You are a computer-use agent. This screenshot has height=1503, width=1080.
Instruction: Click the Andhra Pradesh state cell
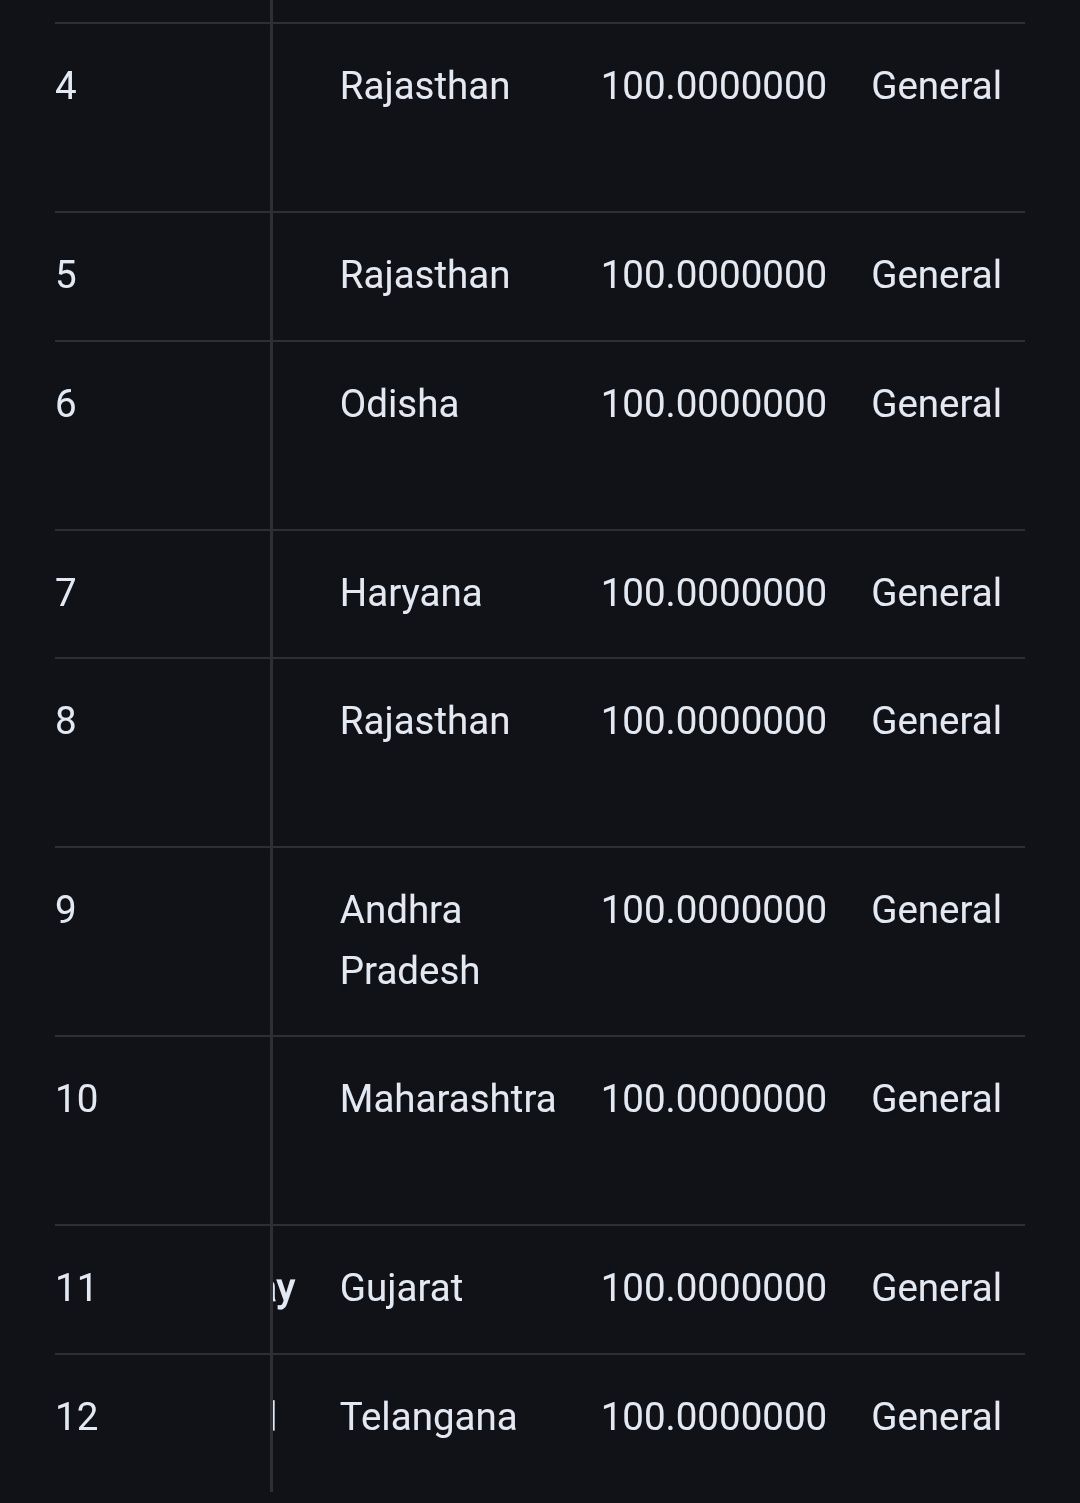point(409,940)
